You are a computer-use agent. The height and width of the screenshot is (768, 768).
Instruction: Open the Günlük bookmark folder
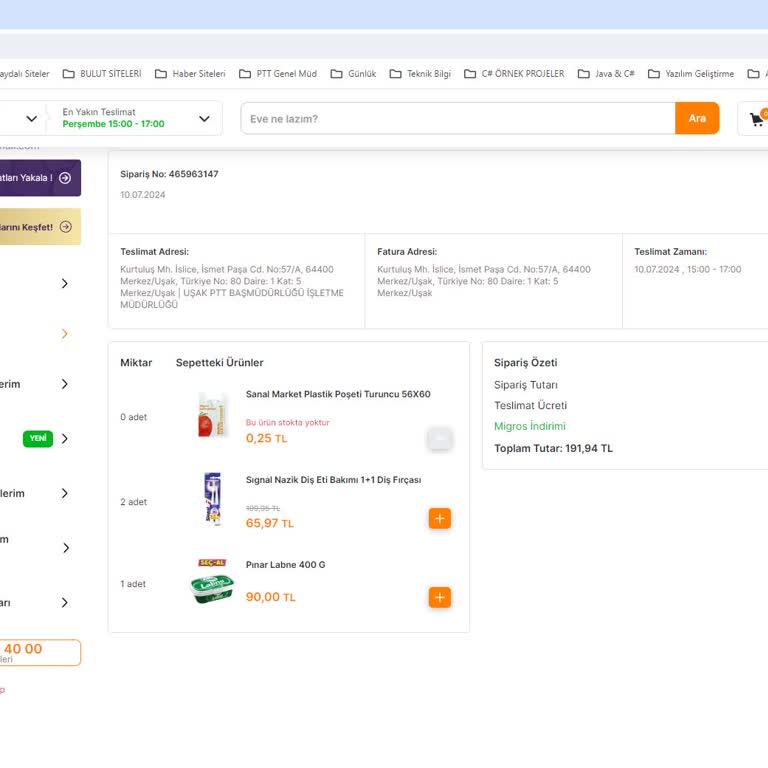pyautogui.click(x=353, y=73)
